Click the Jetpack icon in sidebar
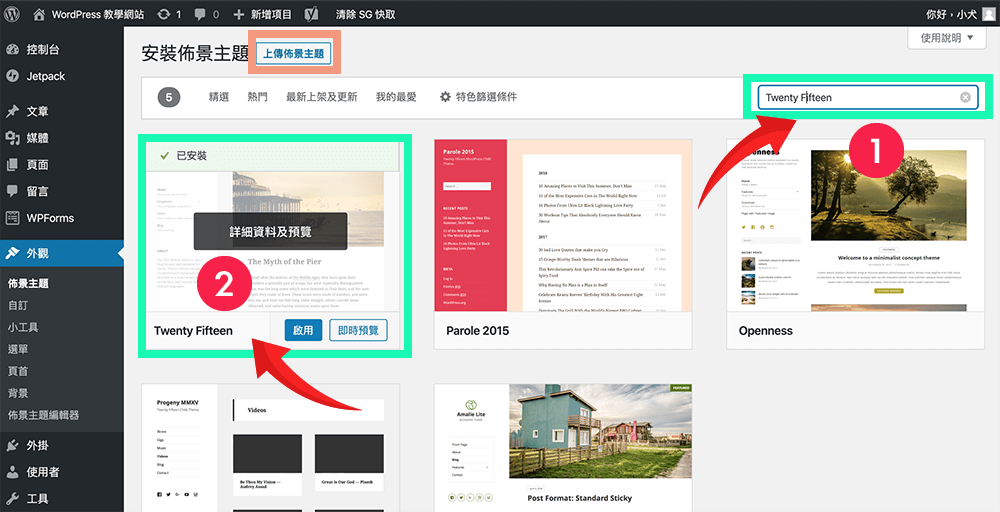This screenshot has height=512, width=1000. click(x=12, y=76)
